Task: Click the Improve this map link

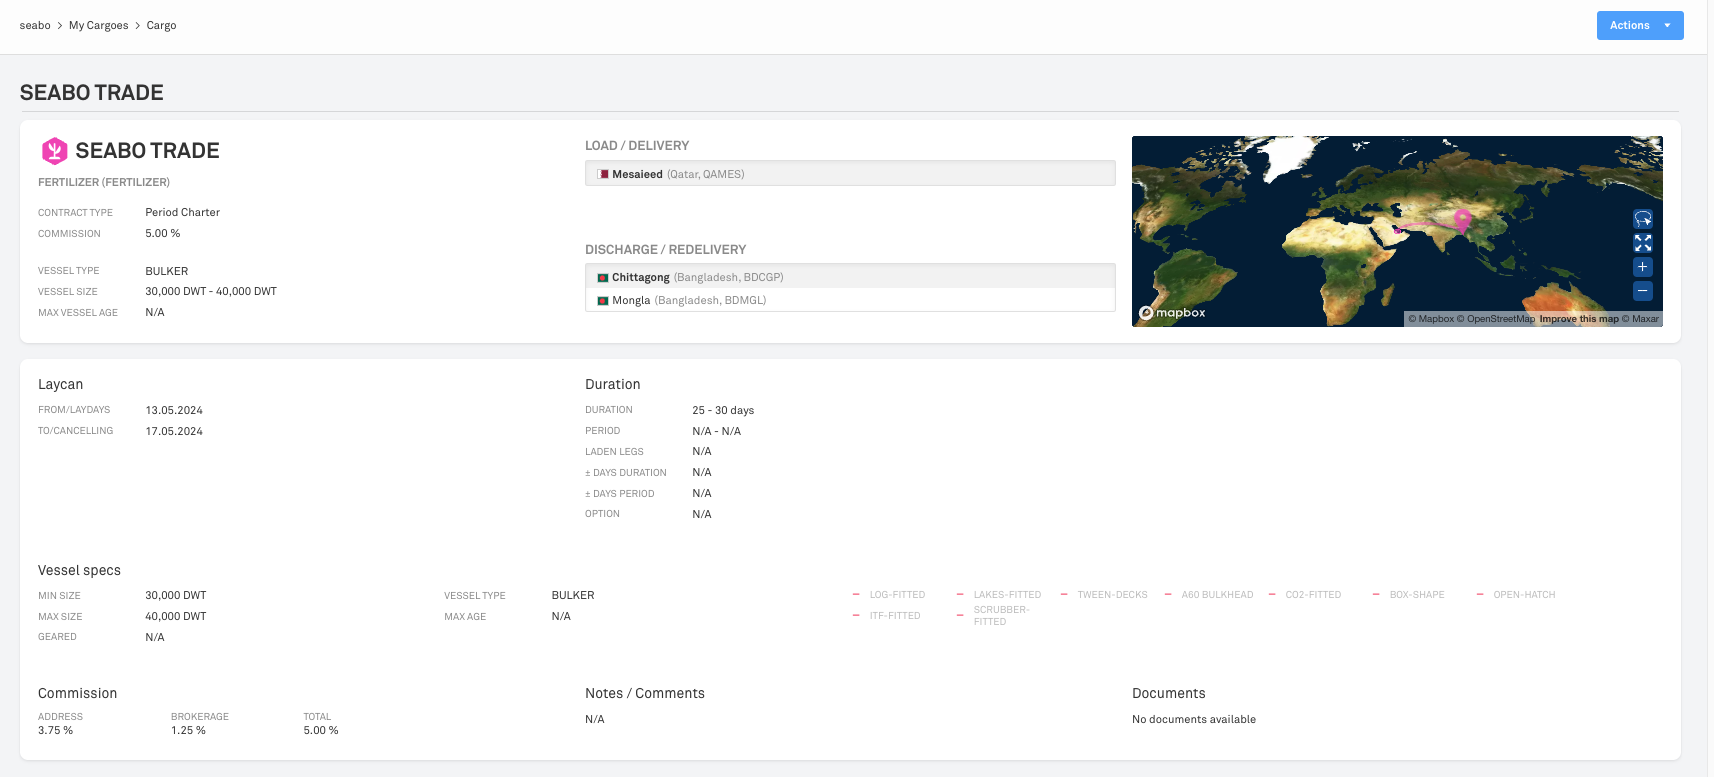Action: point(1578,319)
